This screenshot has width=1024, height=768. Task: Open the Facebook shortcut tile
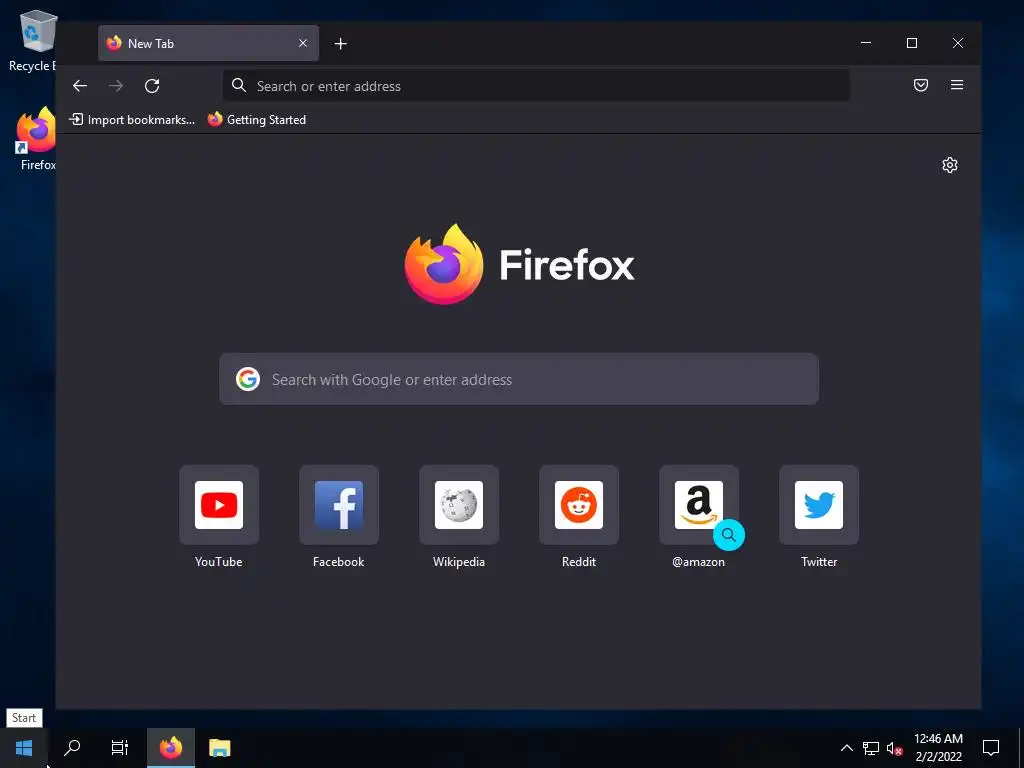[x=339, y=505]
